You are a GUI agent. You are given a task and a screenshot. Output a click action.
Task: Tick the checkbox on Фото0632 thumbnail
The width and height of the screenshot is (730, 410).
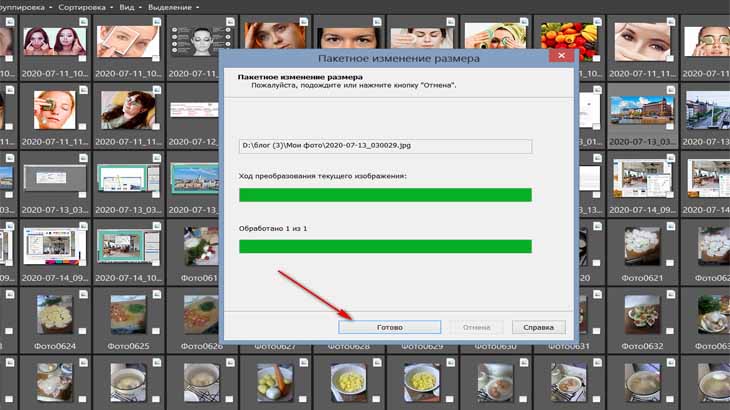[670, 331]
